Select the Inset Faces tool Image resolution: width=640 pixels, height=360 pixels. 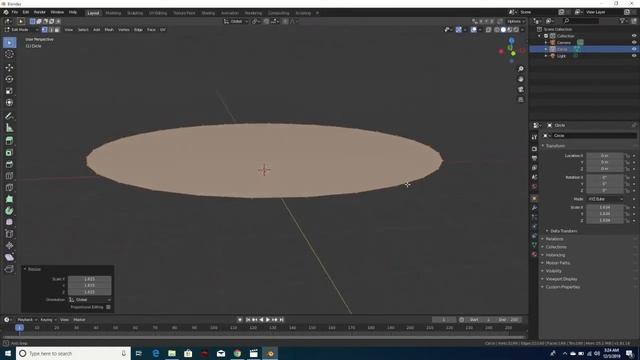(9, 153)
